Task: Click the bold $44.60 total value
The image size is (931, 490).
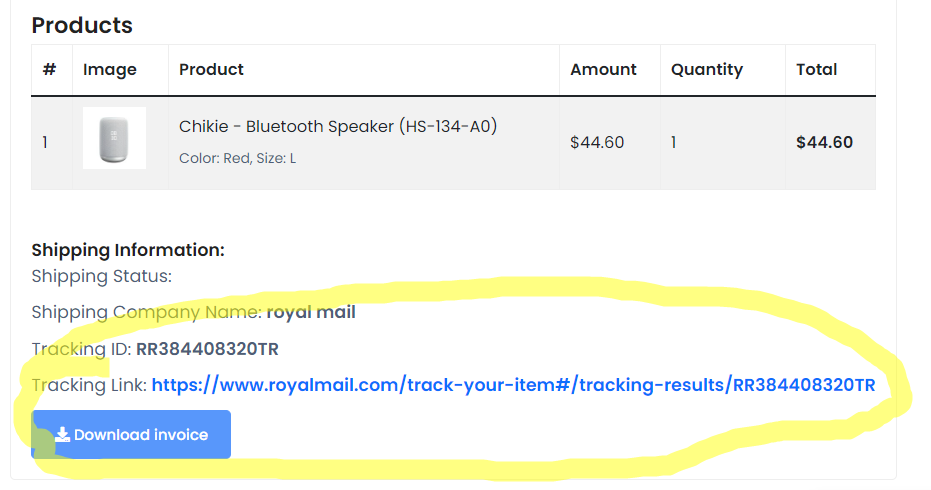Action: pos(824,143)
